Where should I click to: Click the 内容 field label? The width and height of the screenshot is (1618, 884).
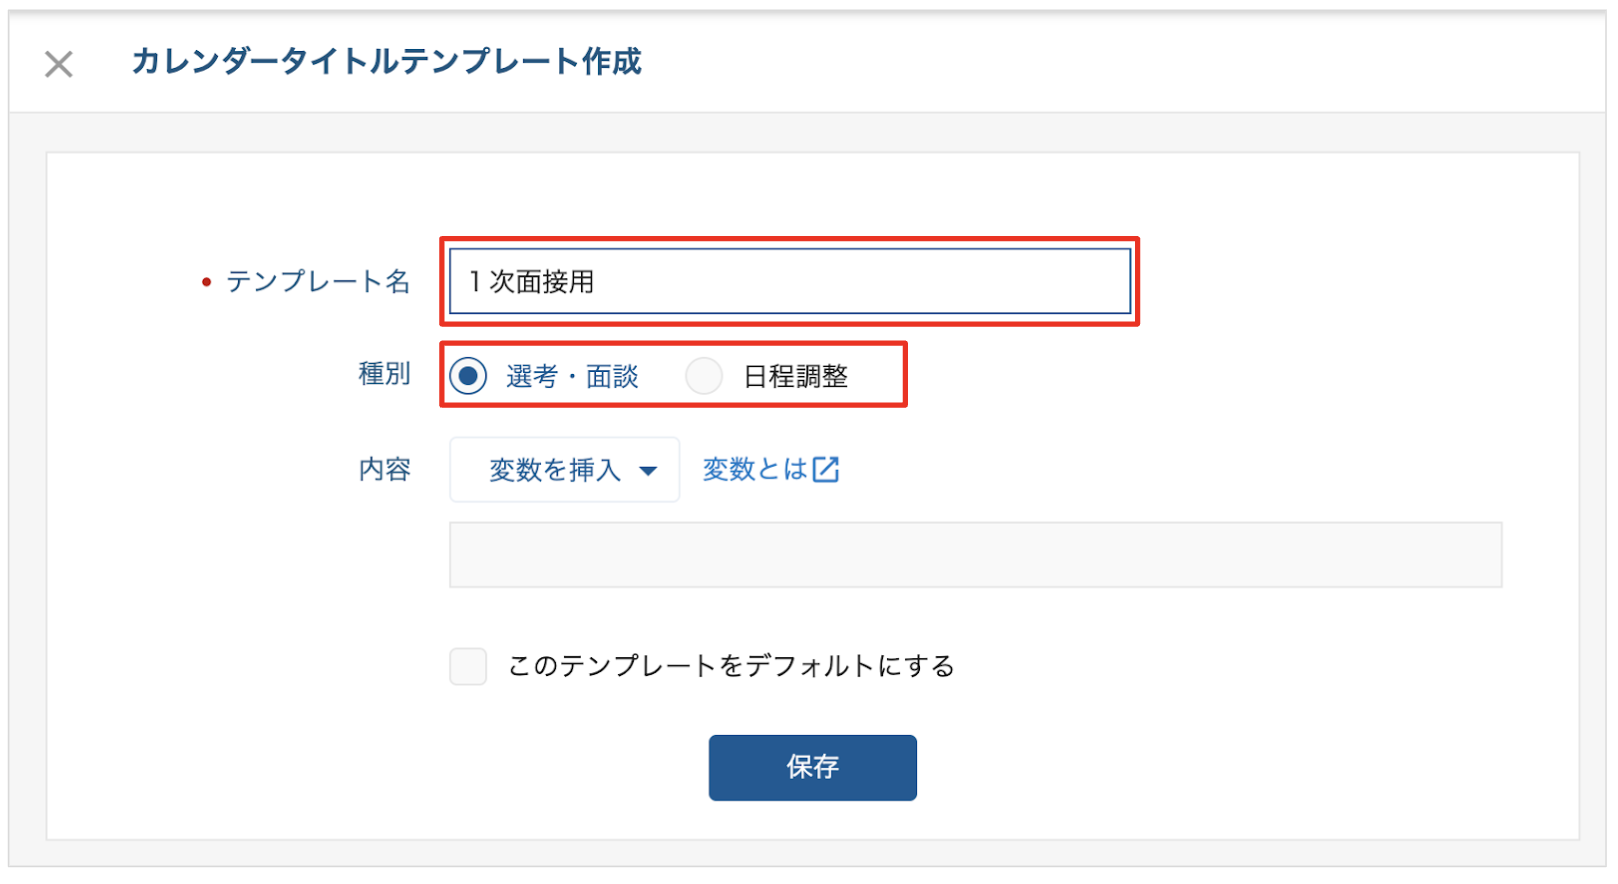(385, 469)
